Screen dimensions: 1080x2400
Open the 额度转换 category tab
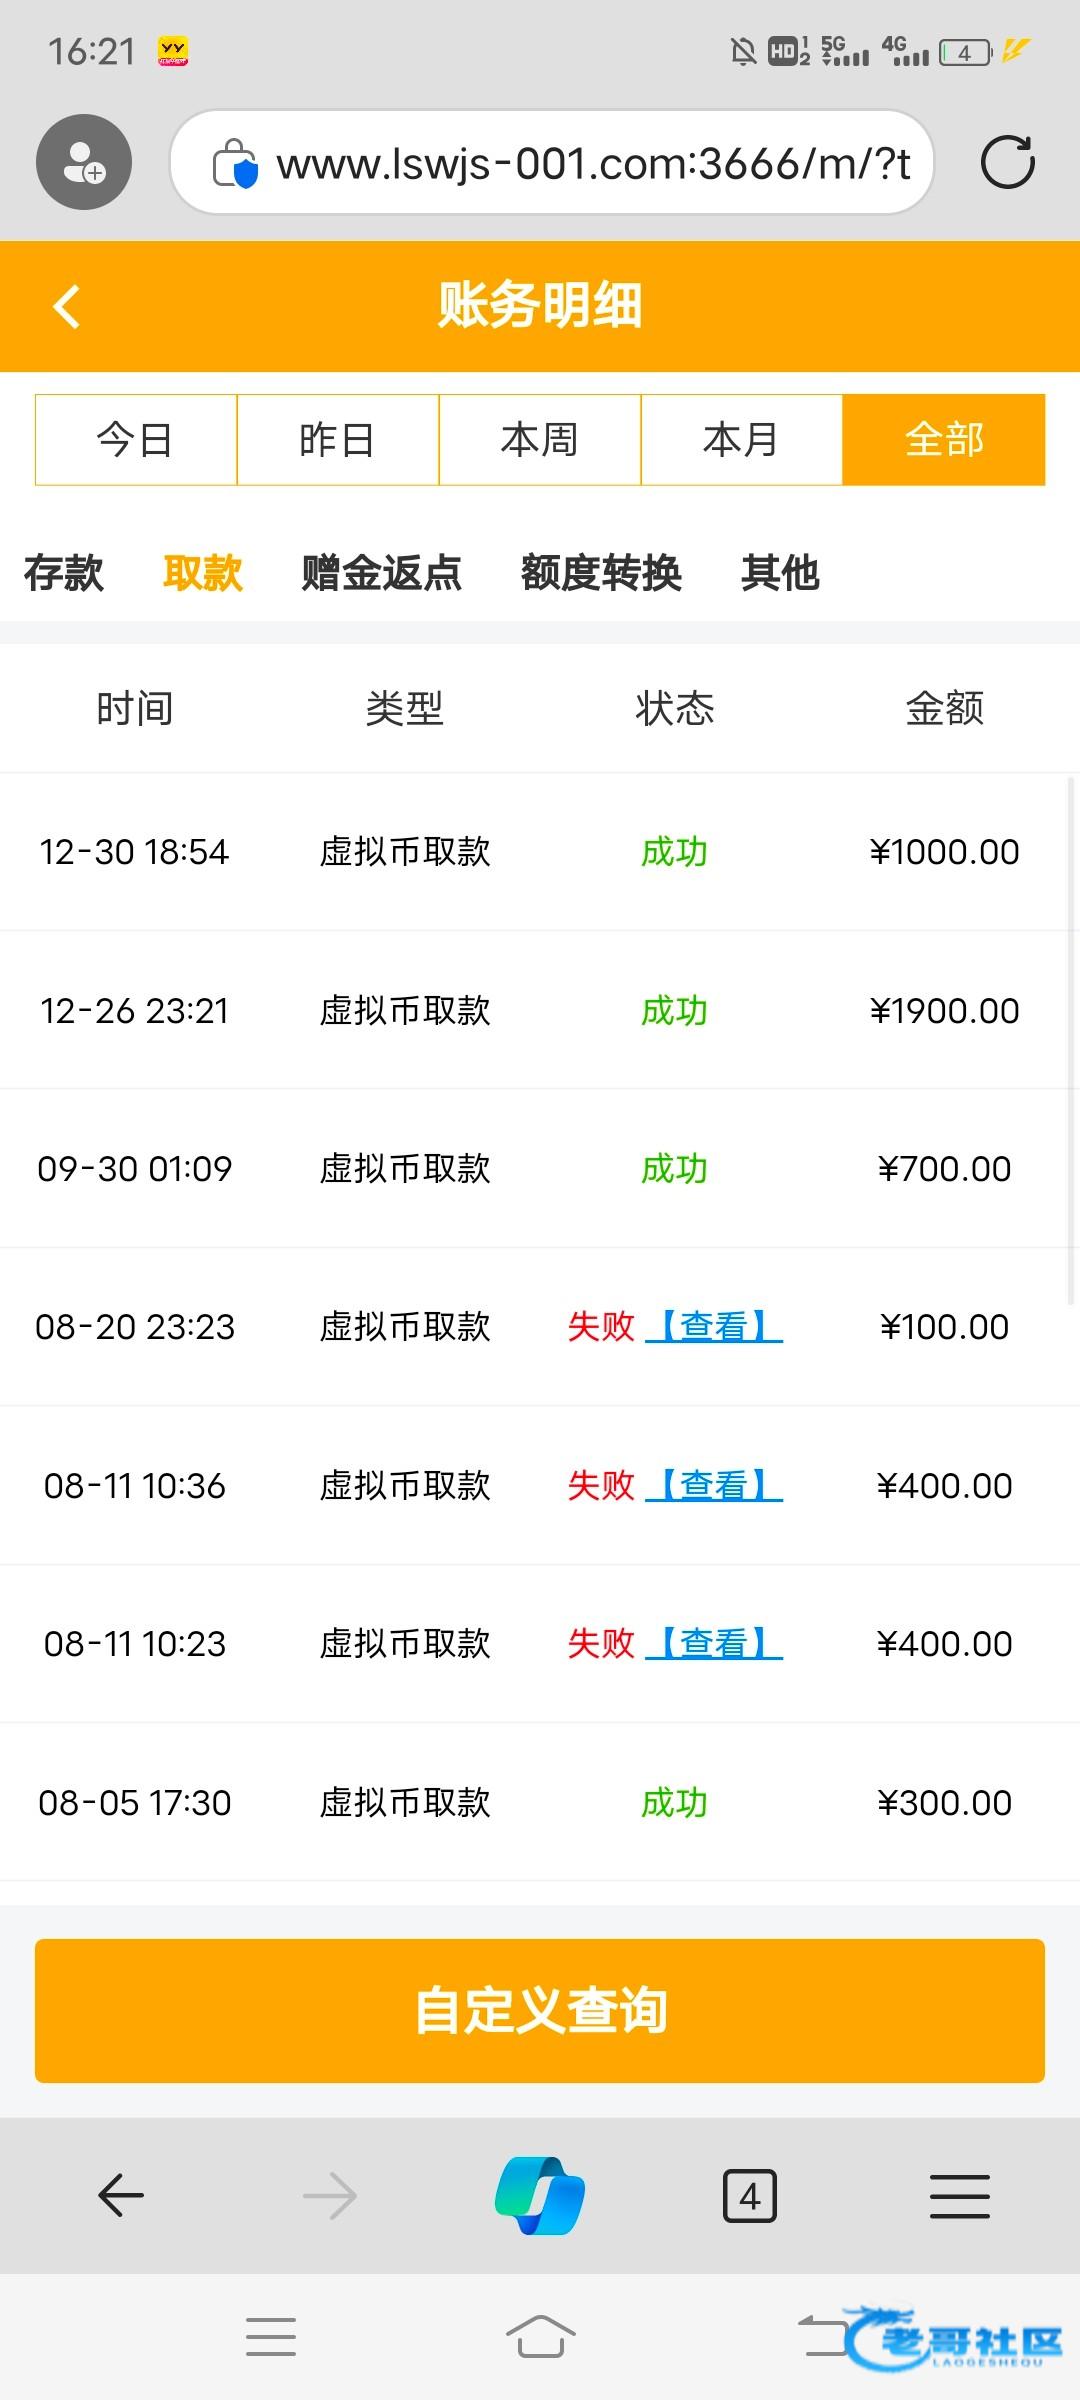click(x=601, y=573)
